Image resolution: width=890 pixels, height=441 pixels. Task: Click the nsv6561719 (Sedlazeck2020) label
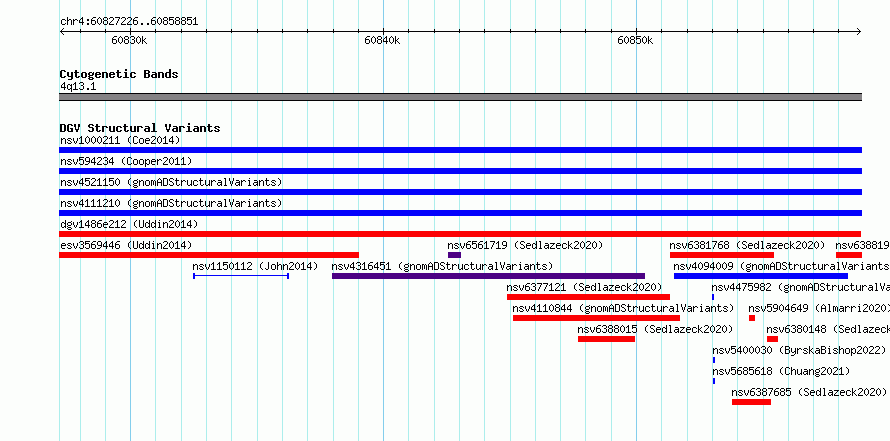coord(525,245)
